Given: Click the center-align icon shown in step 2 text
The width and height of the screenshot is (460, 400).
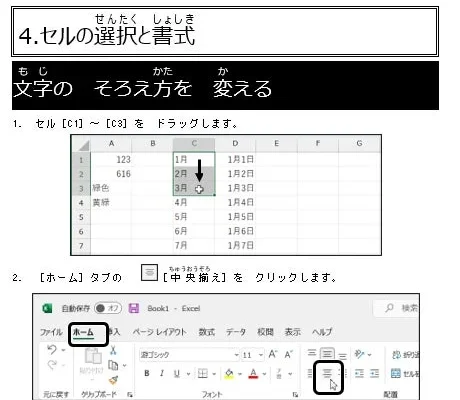Looking at the screenshot, I should coord(149,272).
